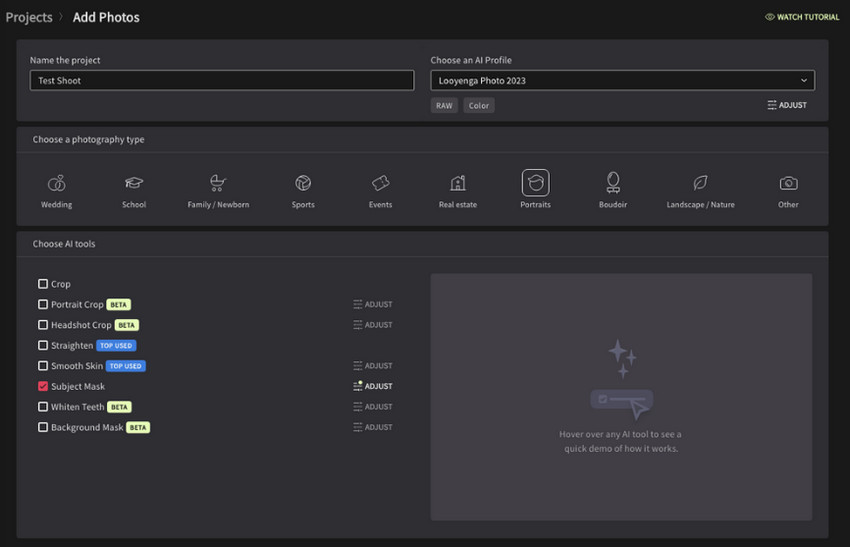Pick the Family / Newborn stroller icon

click(218, 183)
